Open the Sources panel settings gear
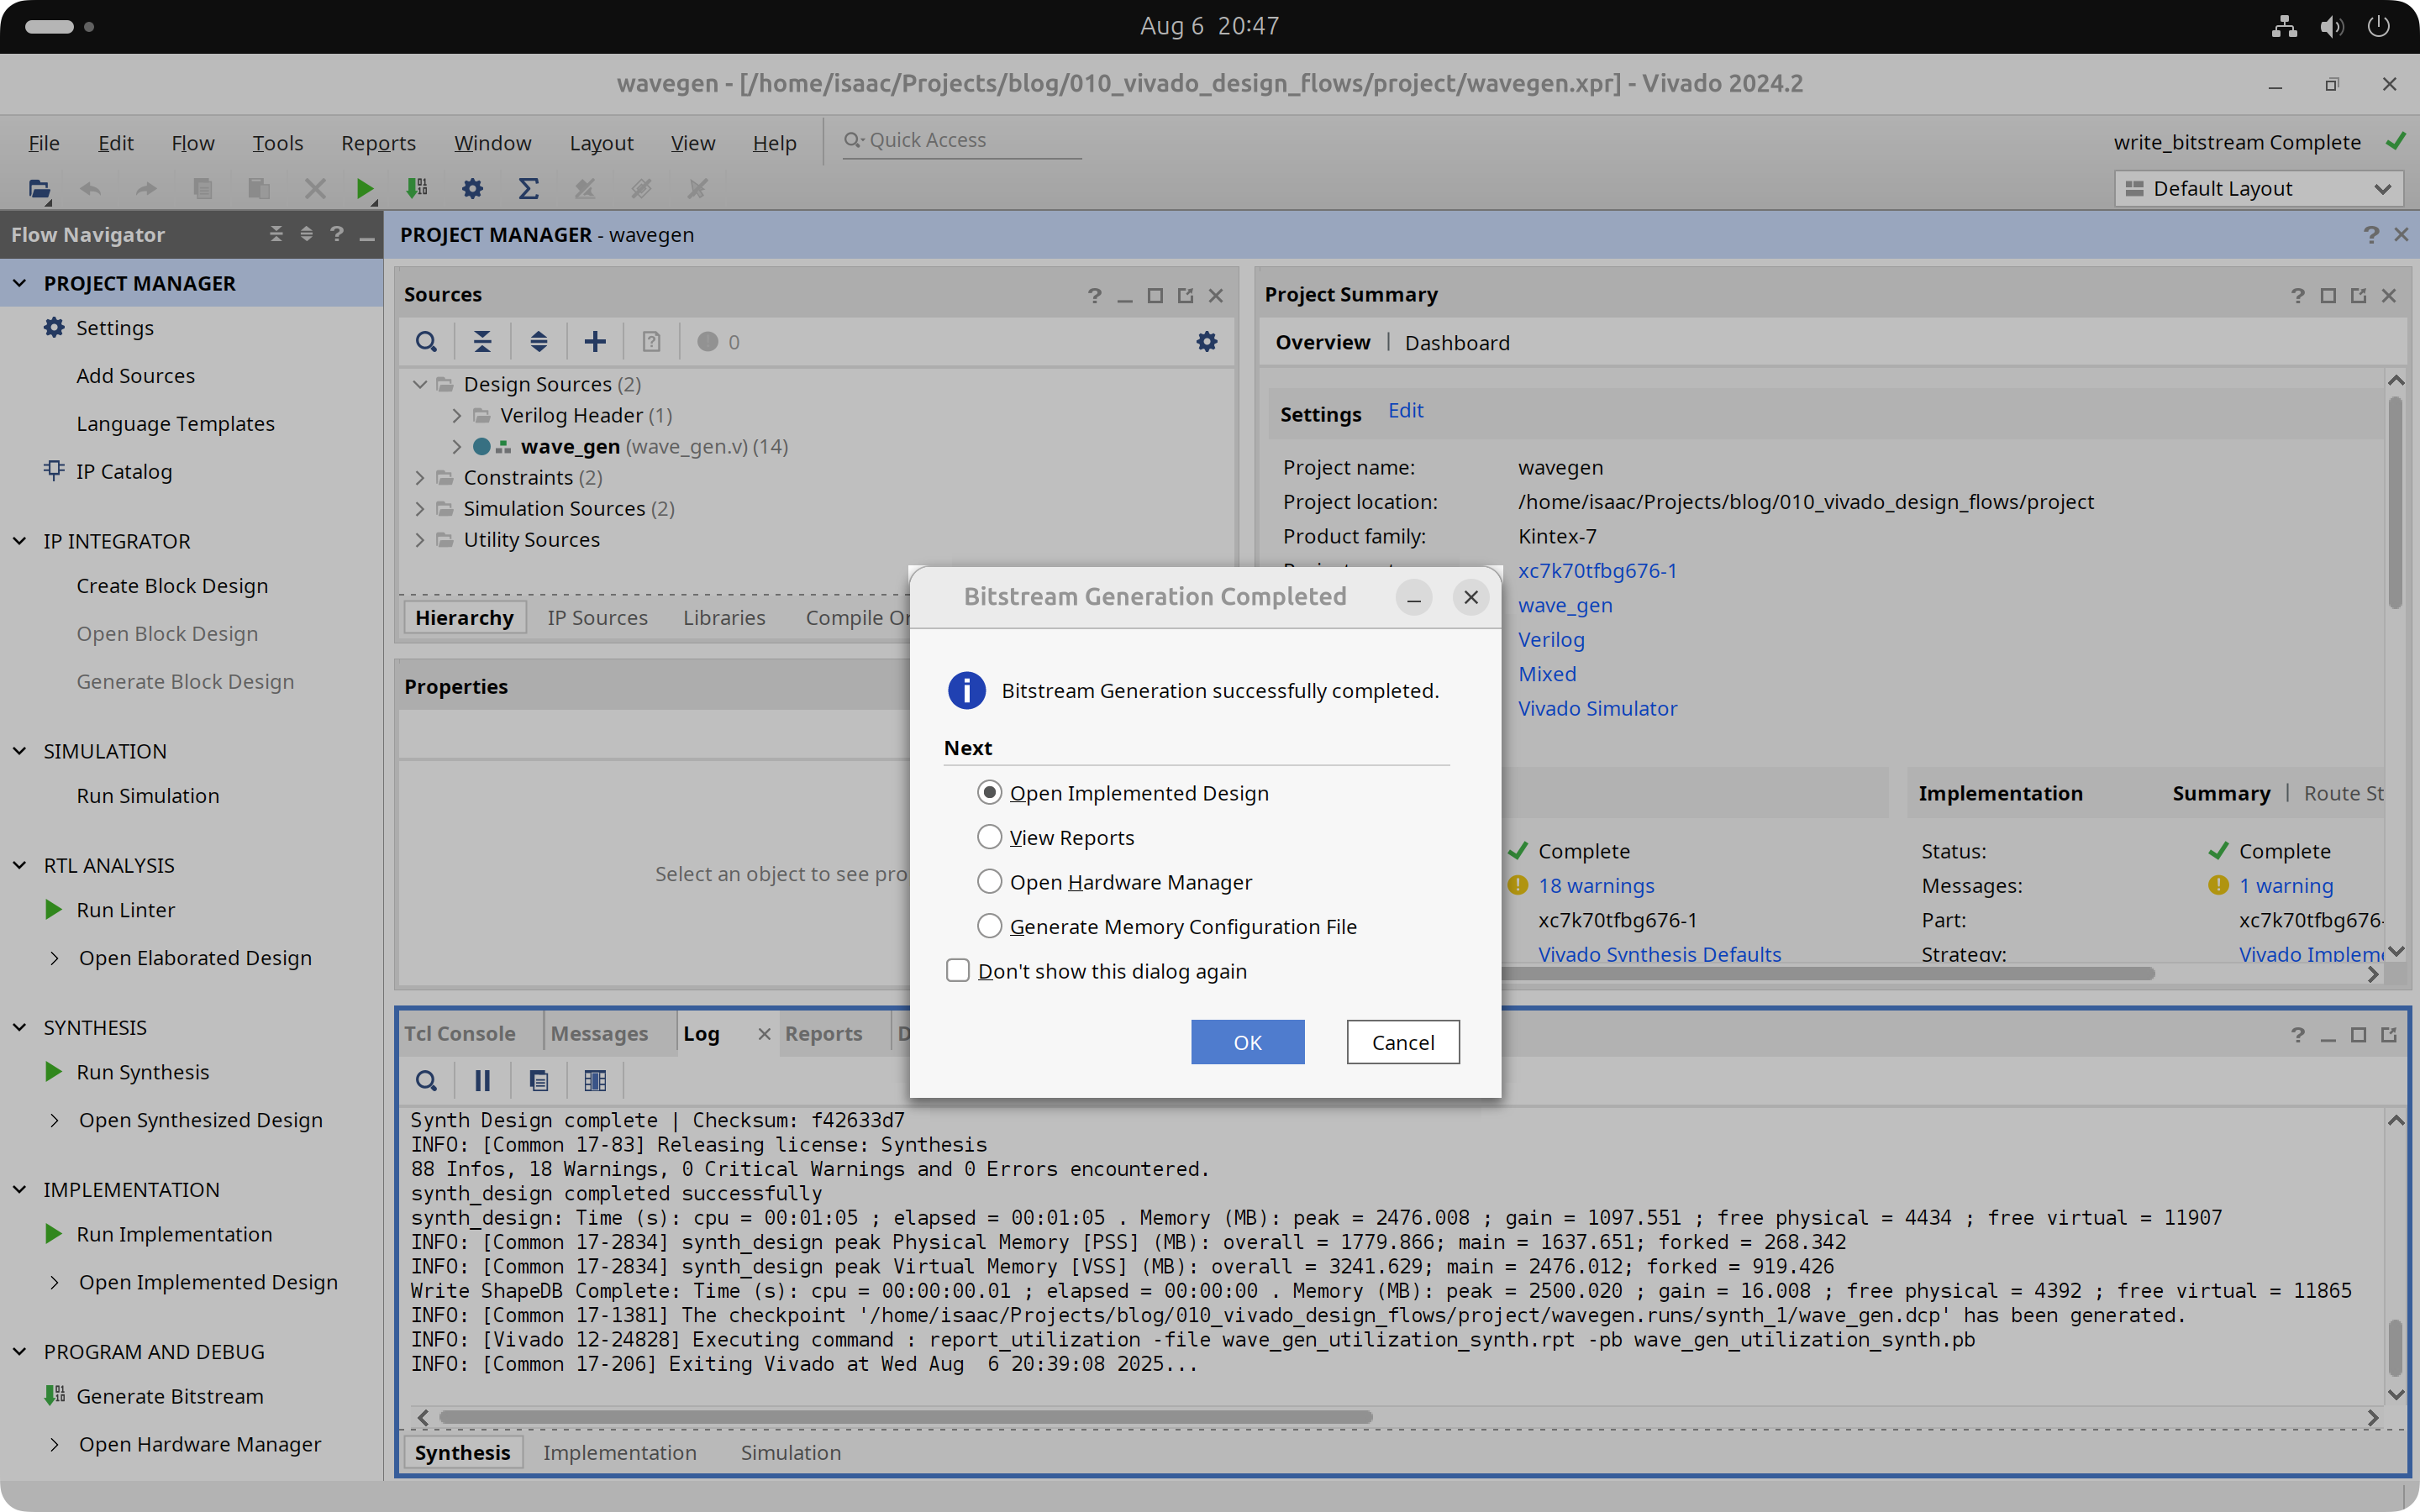 [x=1207, y=342]
